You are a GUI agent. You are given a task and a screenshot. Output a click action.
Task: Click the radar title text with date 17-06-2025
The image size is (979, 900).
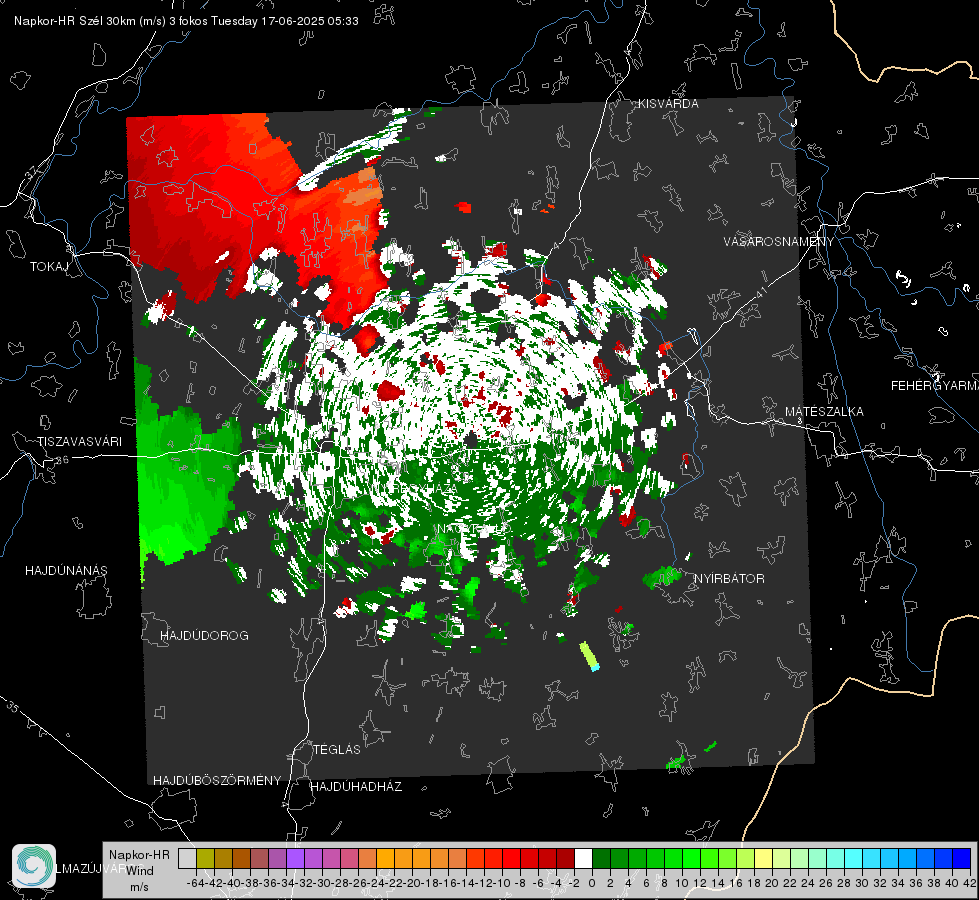click(x=186, y=21)
